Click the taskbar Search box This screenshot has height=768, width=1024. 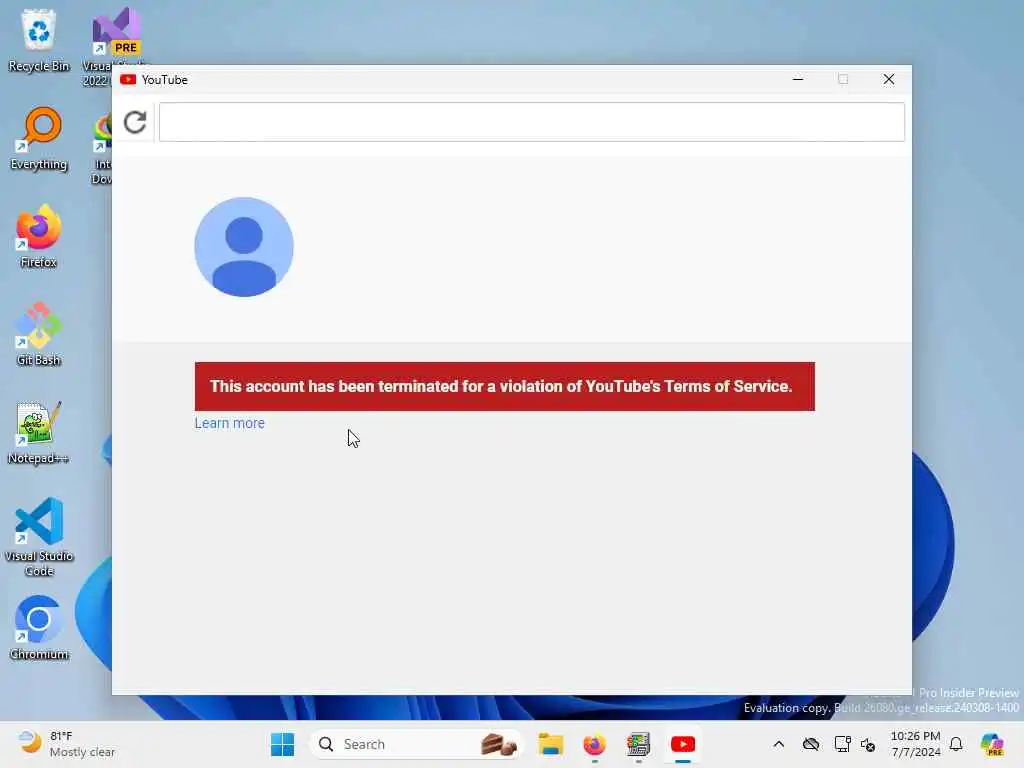point(416,744)
